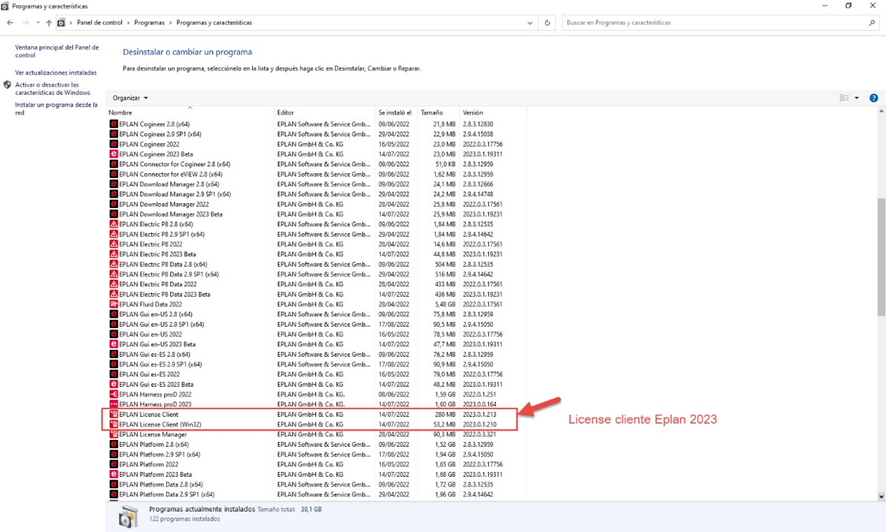The height and width of the screenshot is (532, 886).
Task: Click the EPLAN Electric P8 2022 icon
Action: pyautogui.click(x=113, y=243)
